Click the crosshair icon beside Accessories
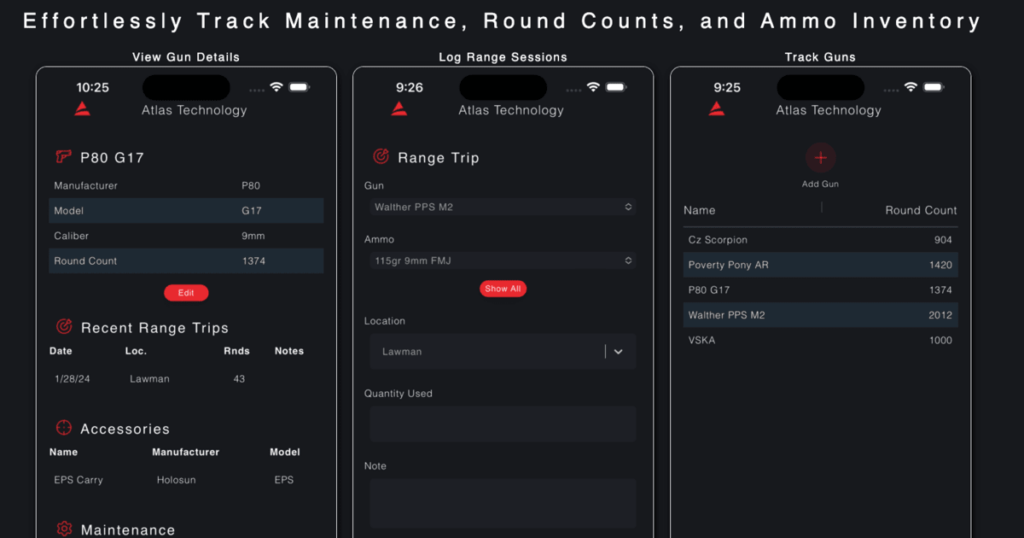The width and height of the screenshot is (1024, 538). tap(64, 428)
